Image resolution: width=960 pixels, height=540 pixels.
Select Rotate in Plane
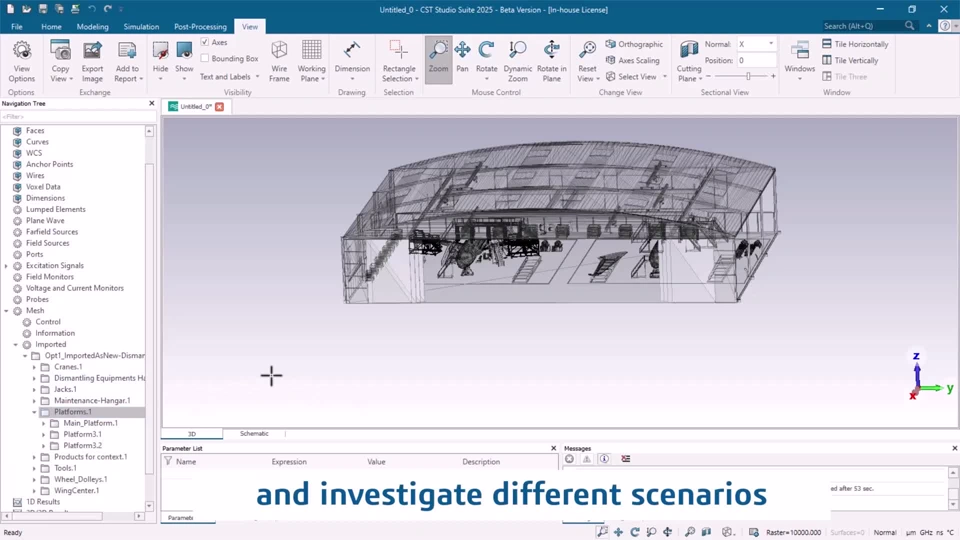click(552, 61)
